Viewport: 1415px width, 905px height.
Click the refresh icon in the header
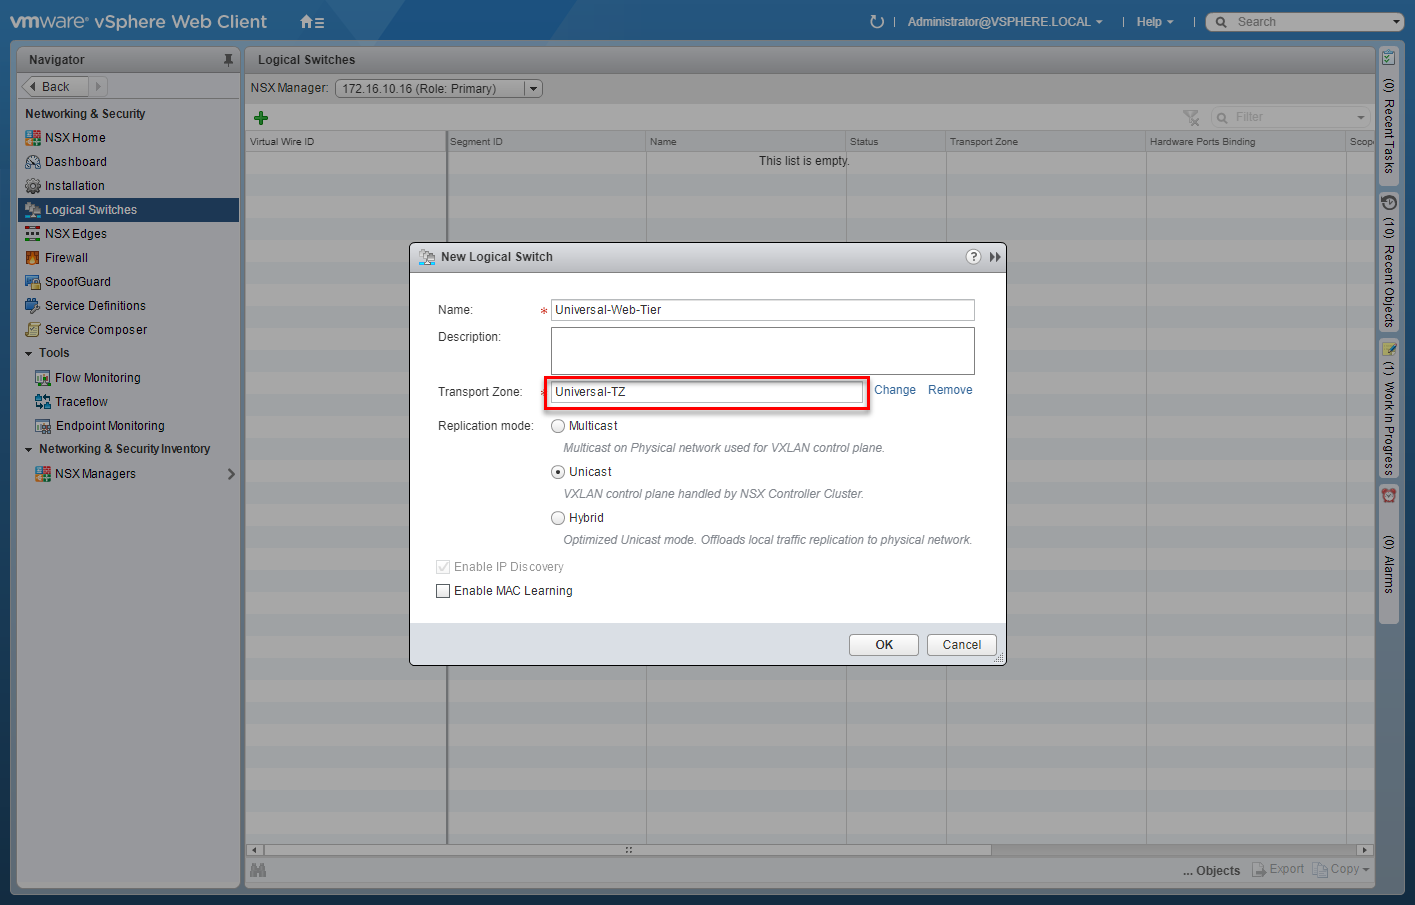pyautogui.click(x=877, y=22)
